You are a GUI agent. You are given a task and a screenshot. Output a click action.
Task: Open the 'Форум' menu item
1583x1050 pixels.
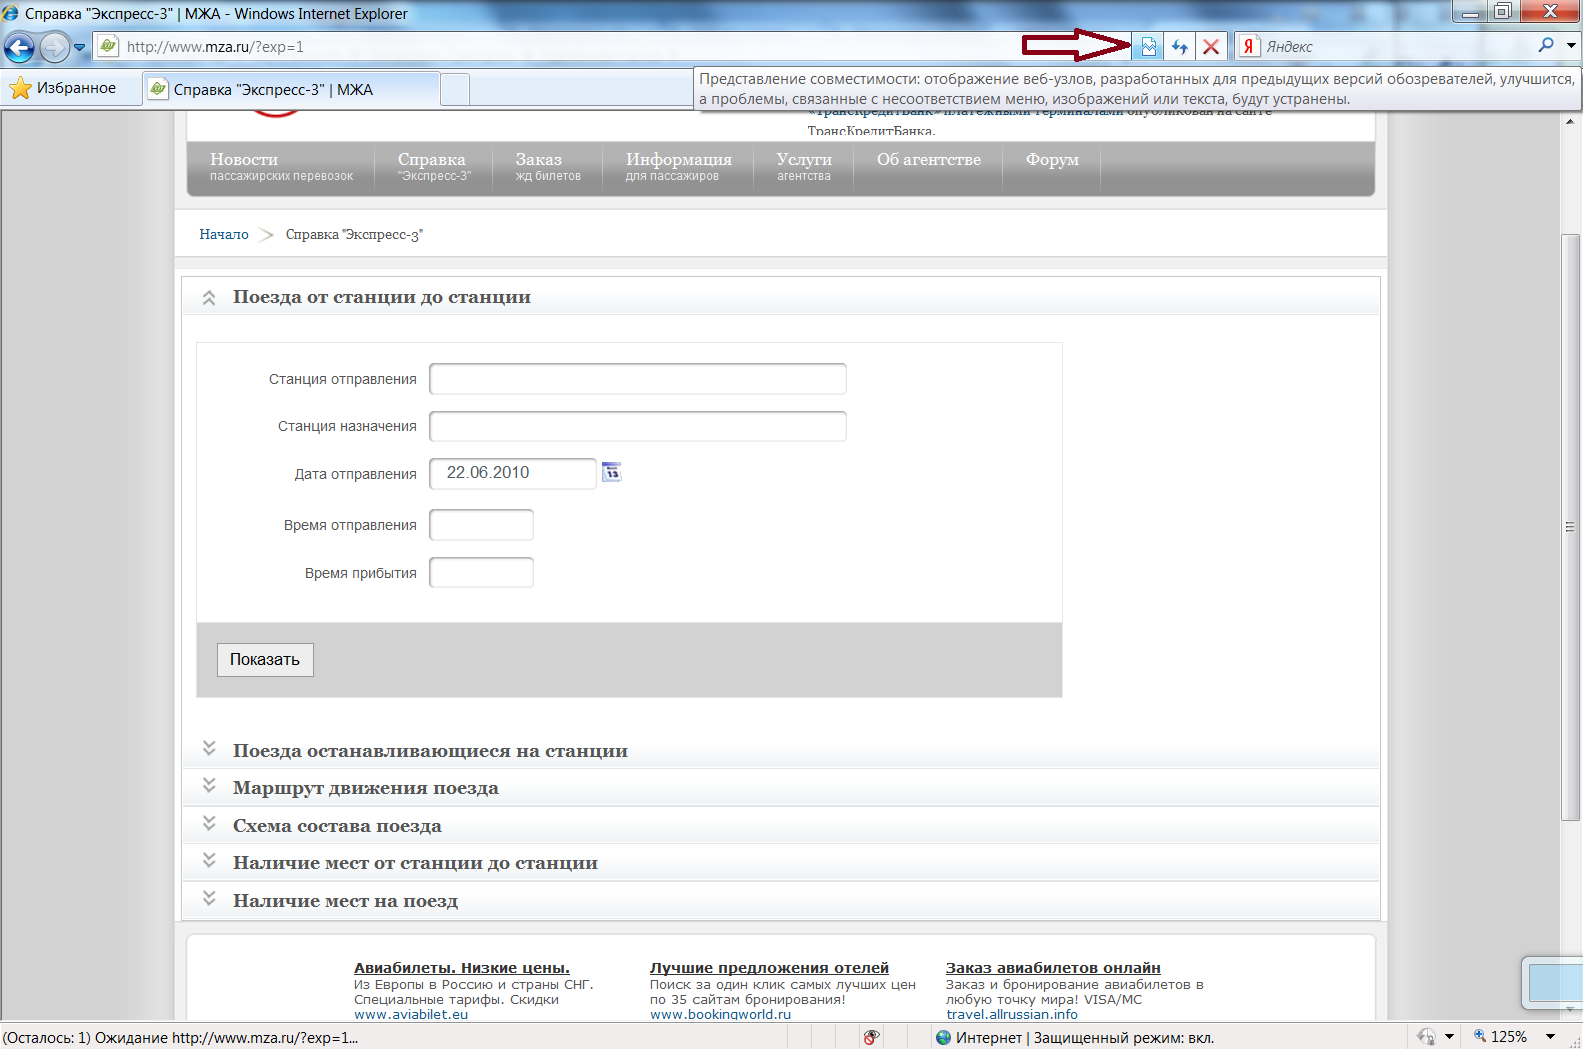pyautogui.click(x=1051, y=160)
